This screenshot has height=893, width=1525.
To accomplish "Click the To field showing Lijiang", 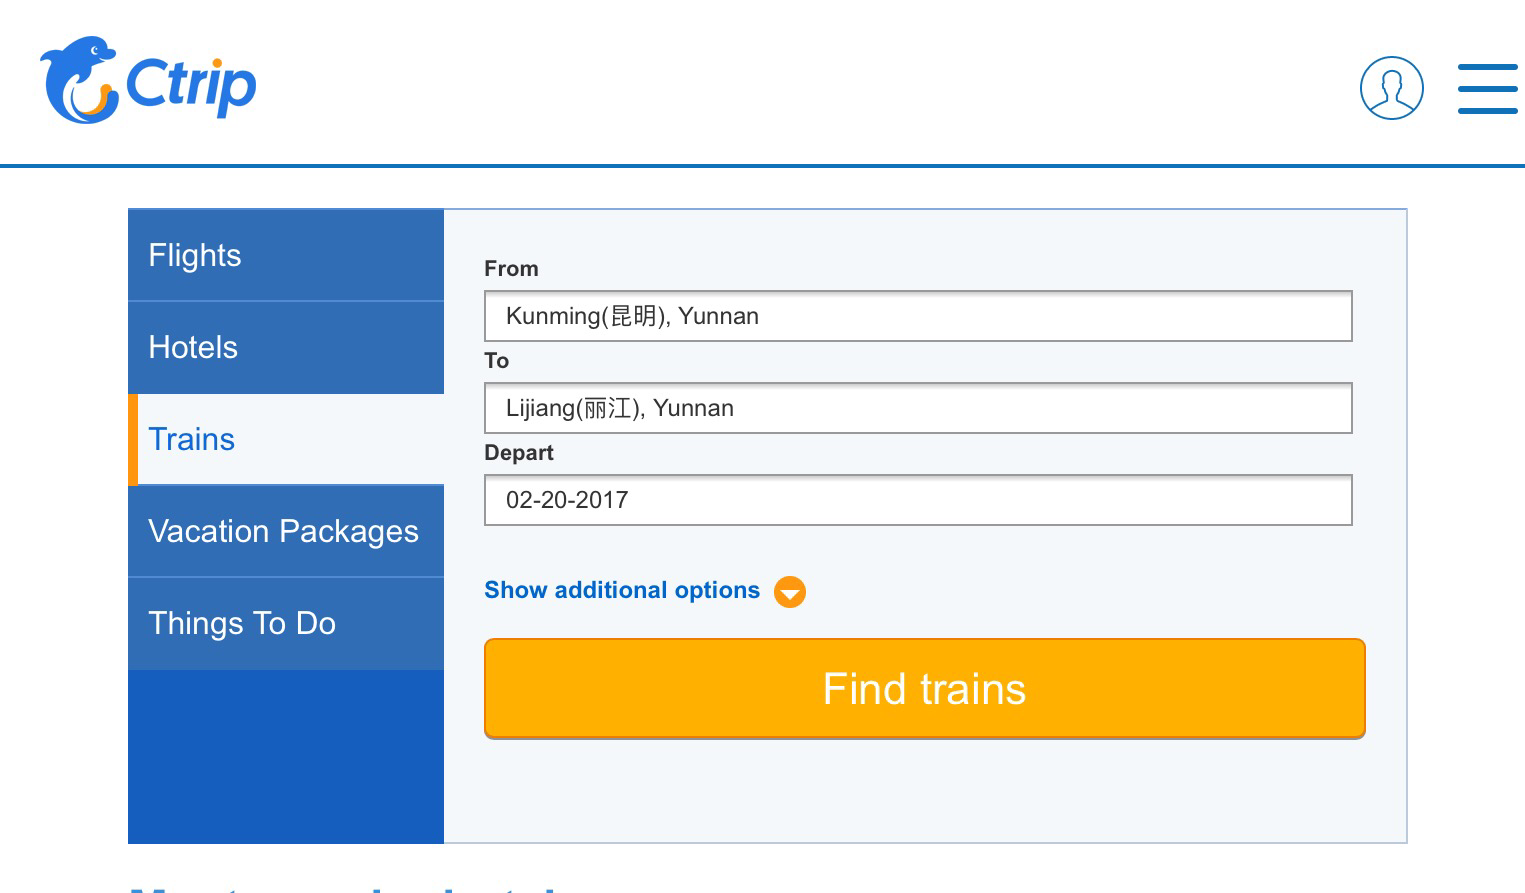I will (917, 408).
